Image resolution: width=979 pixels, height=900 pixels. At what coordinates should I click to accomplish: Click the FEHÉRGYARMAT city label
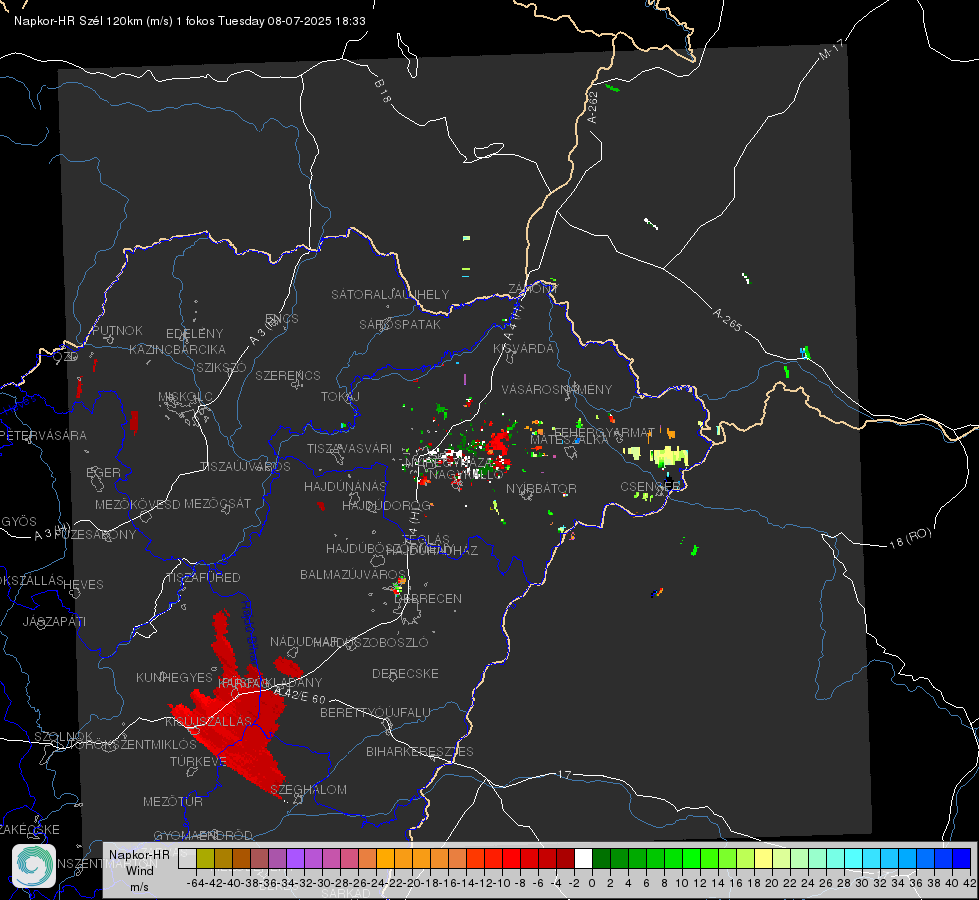pos(604,432)
